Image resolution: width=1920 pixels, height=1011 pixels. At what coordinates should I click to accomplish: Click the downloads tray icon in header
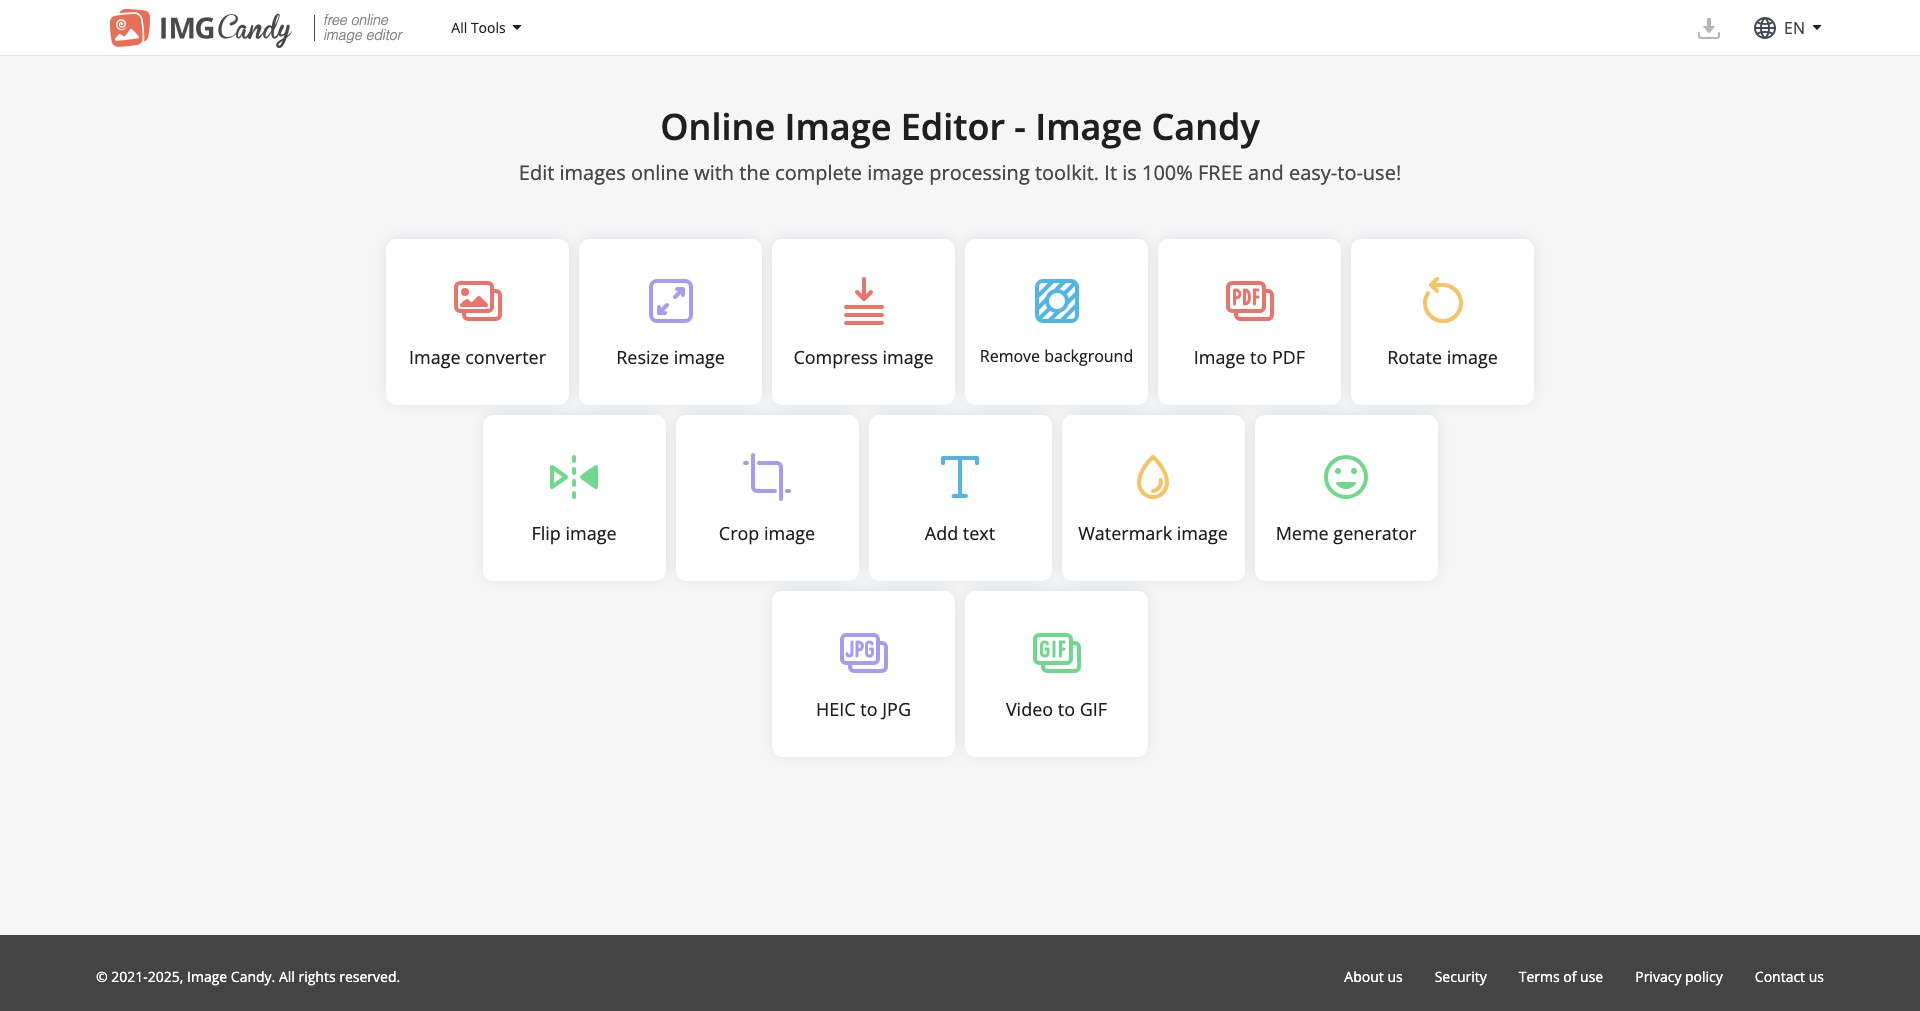(x=1709, y=28)
